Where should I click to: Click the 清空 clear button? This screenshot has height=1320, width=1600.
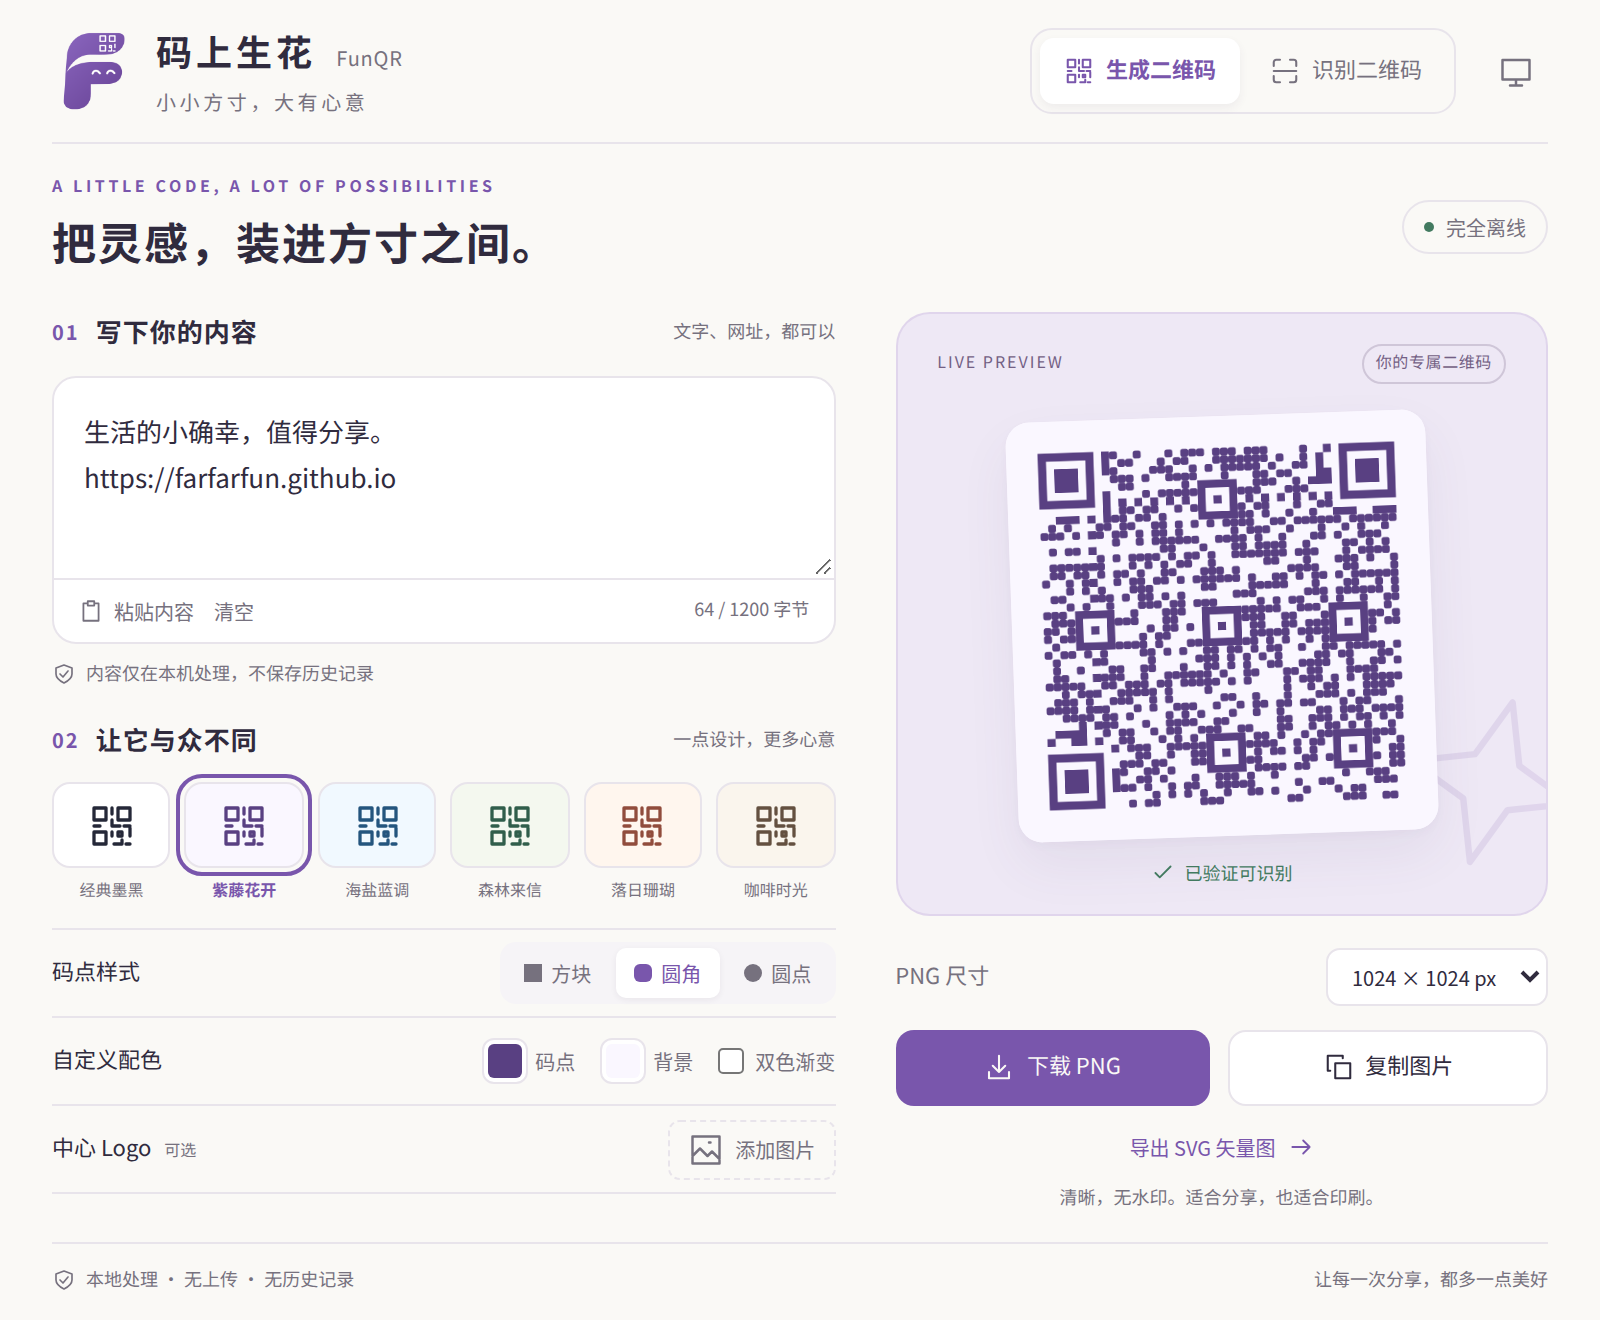(234, 612)
